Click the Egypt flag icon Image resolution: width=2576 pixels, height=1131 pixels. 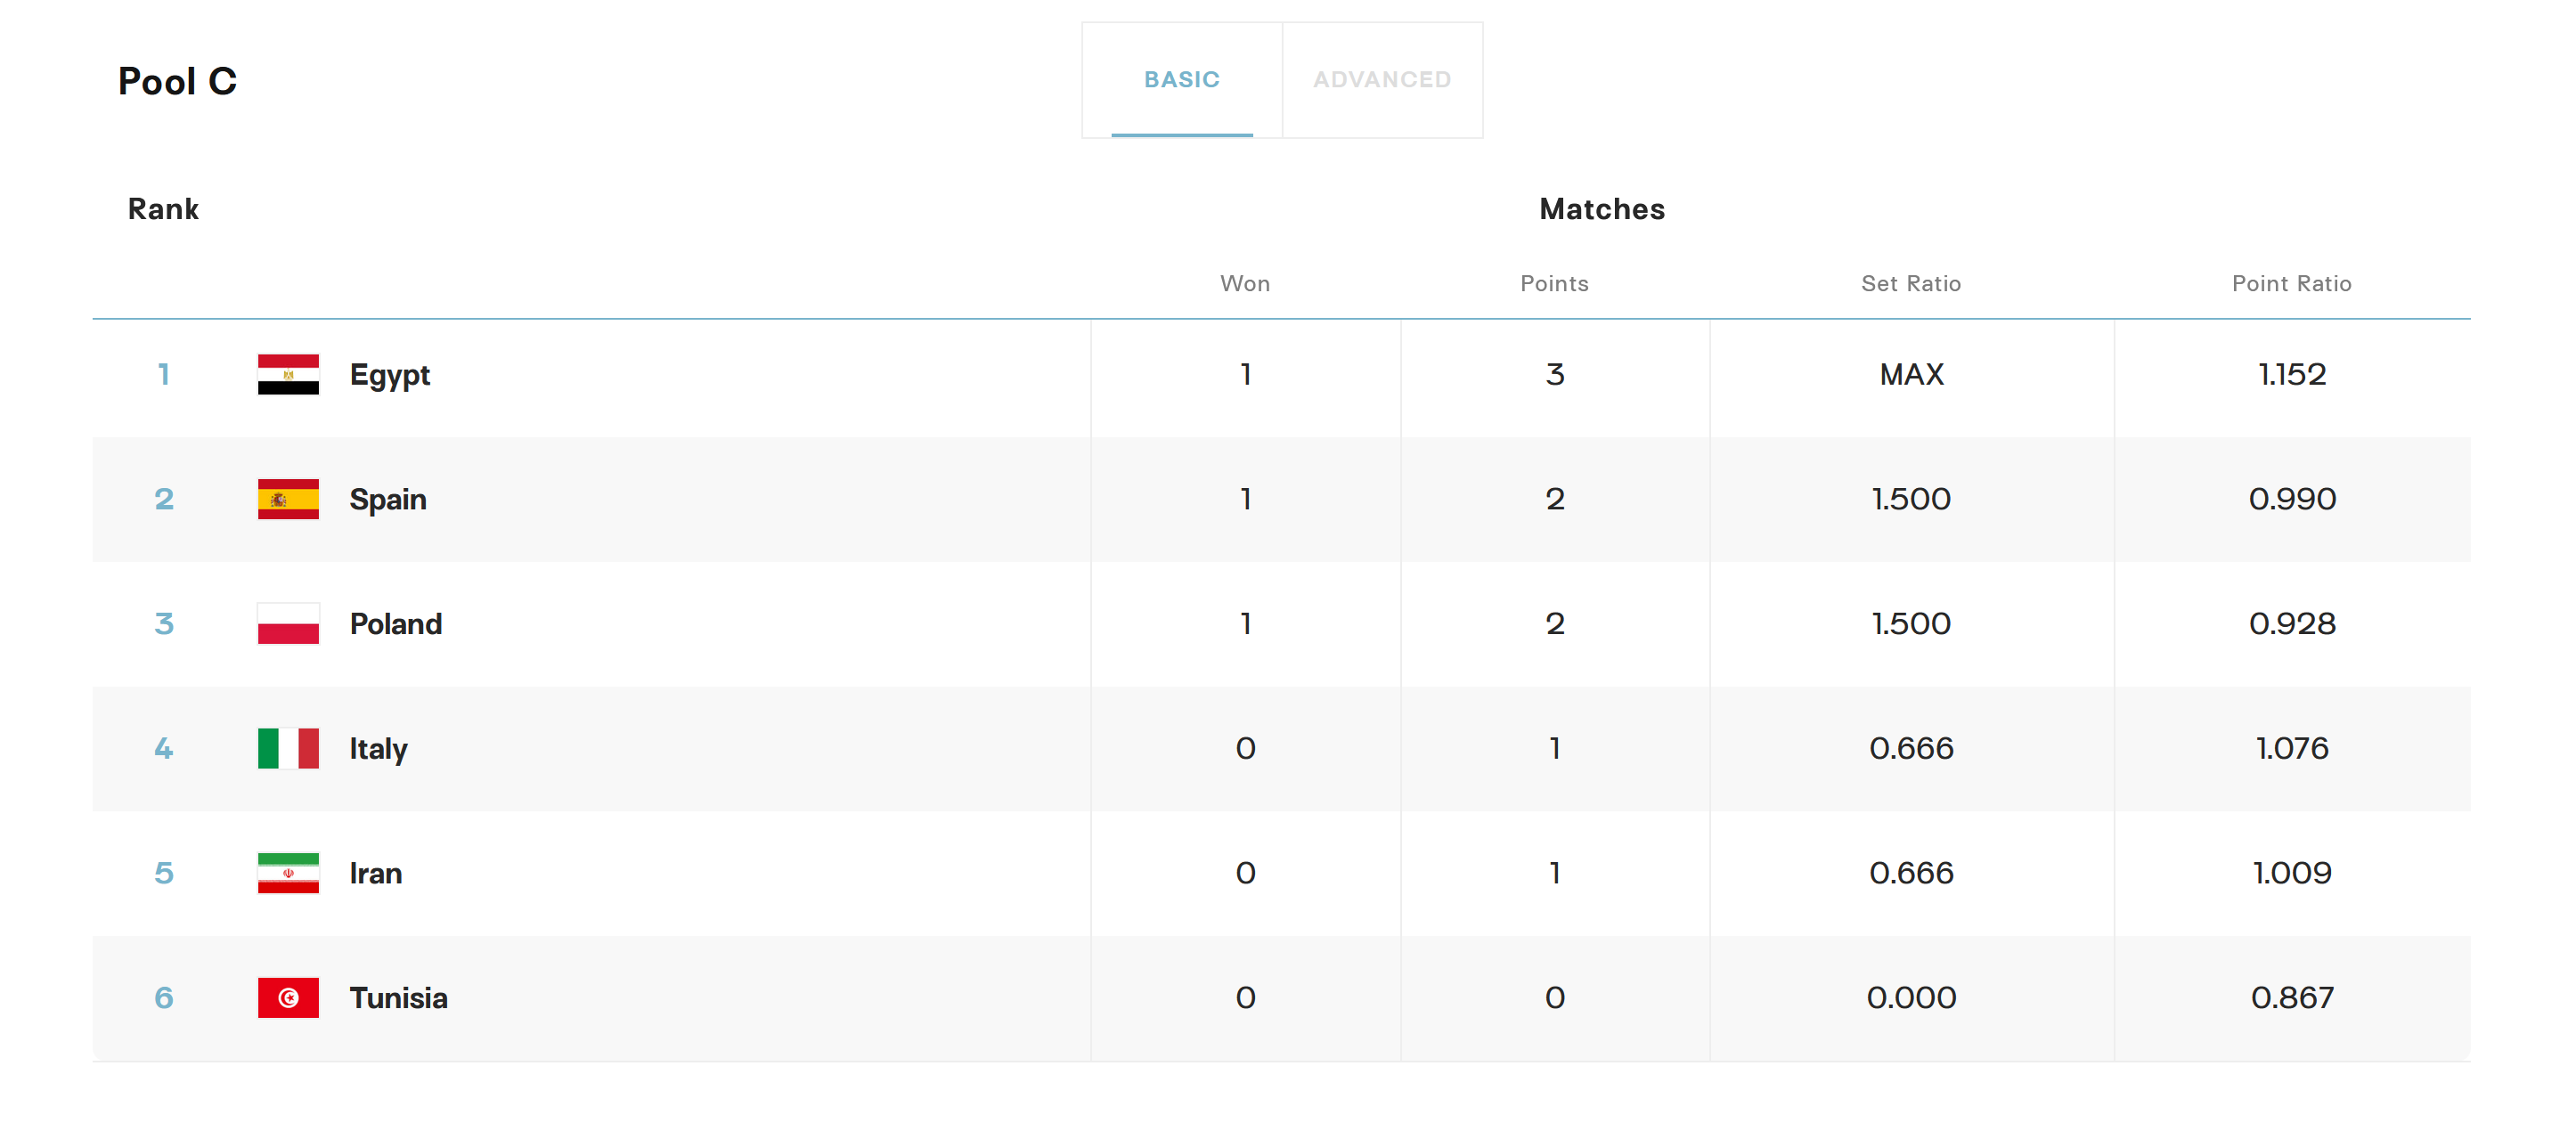[288, 375]
